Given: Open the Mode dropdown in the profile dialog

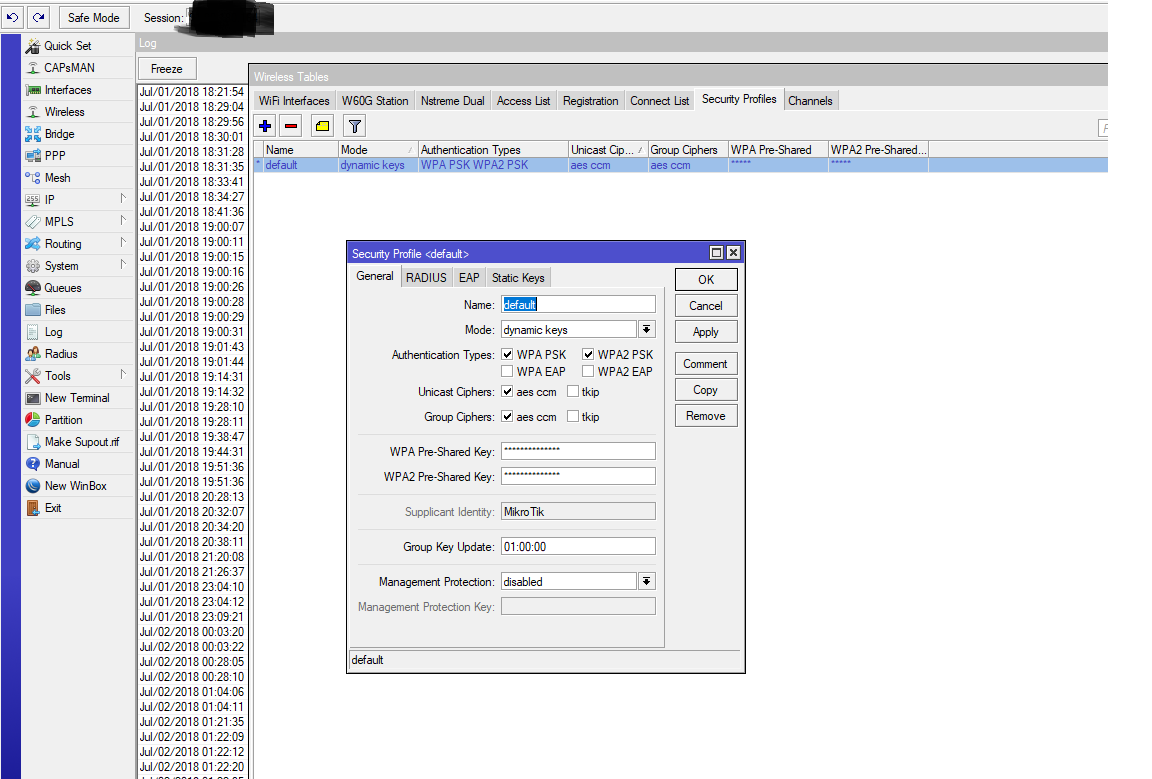Looking at the screenshot, I should 646,329.
